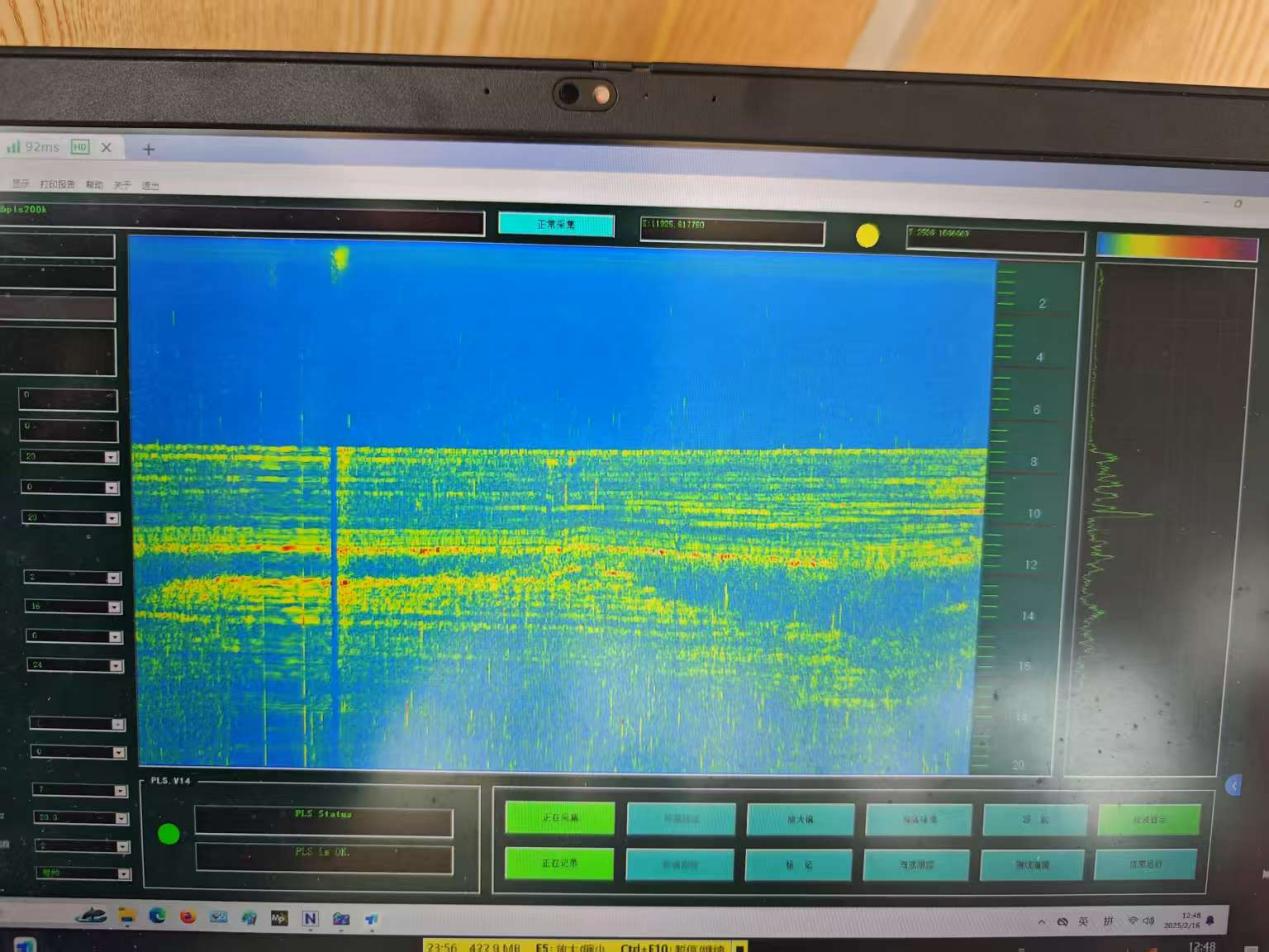Screen dimensions: 1269x952
Task: Open Firefox from the taskbar
Action: pos(187,915)
